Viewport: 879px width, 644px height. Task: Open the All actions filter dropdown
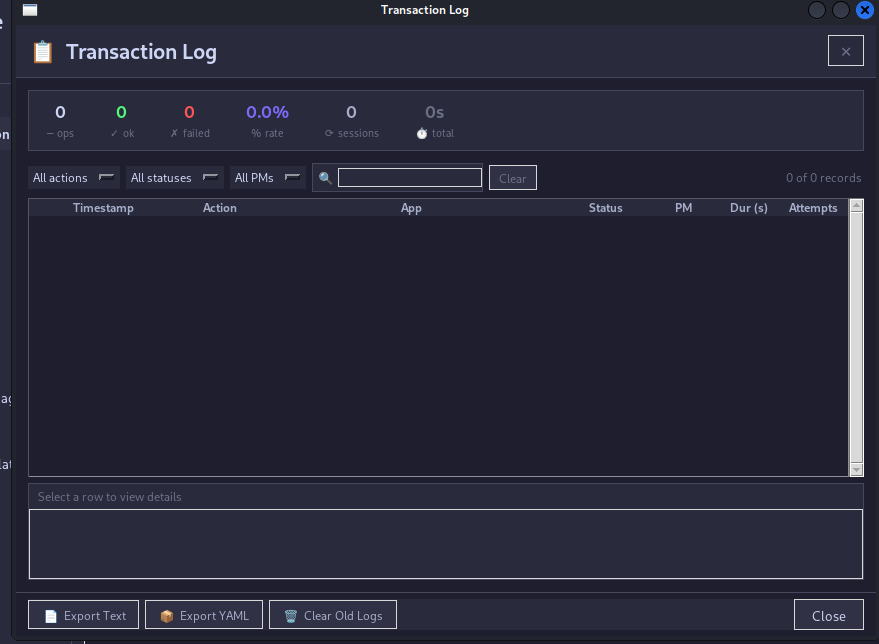[72, 177]
